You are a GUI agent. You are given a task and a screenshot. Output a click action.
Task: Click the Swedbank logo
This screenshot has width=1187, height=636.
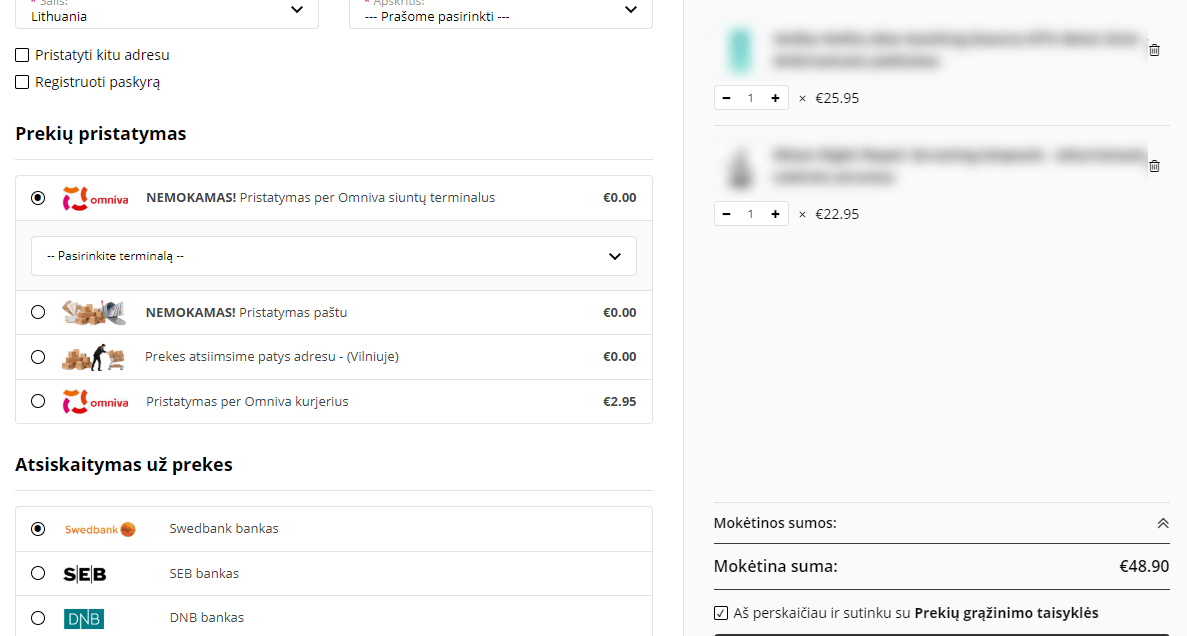tap(100, 529)
